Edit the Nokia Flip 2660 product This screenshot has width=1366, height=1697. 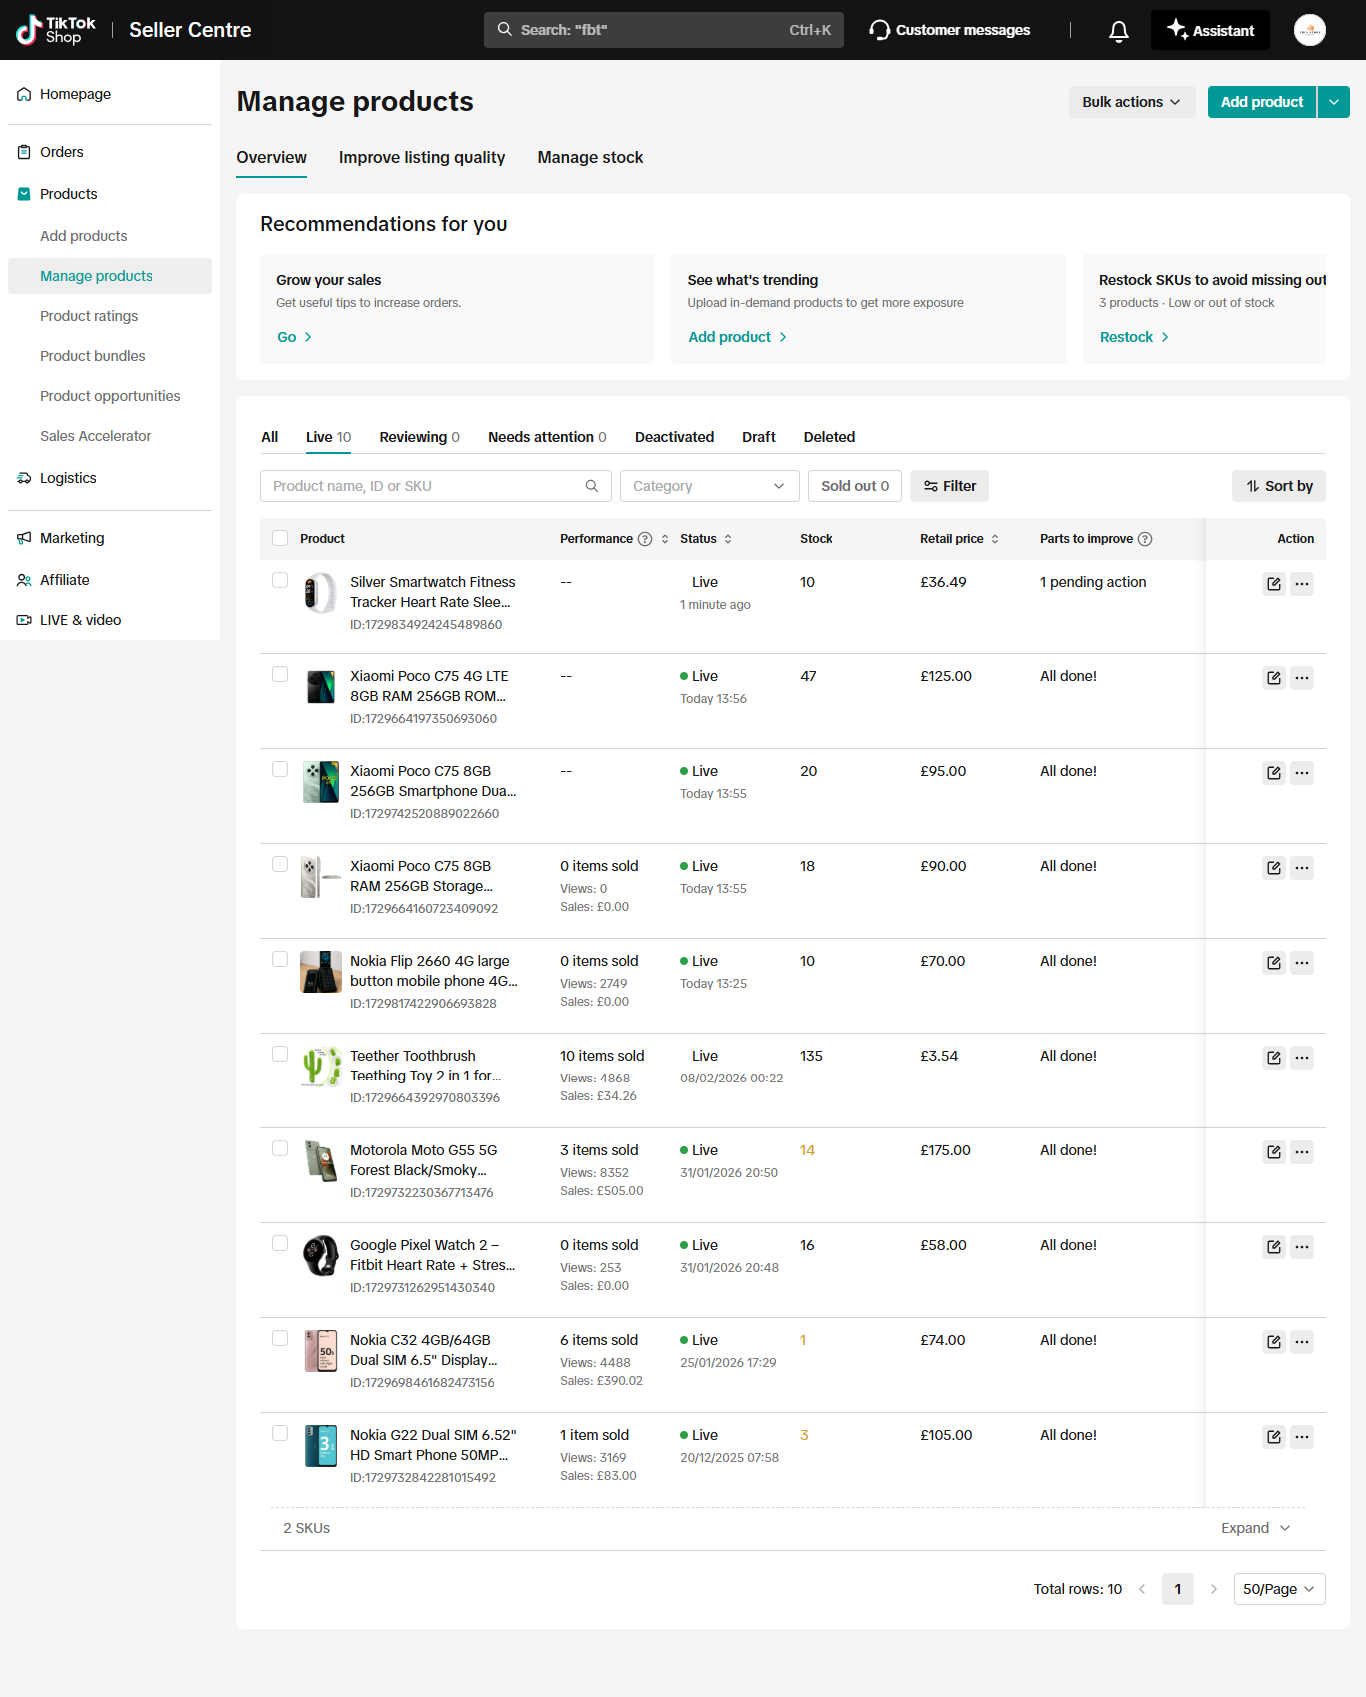1273,963
